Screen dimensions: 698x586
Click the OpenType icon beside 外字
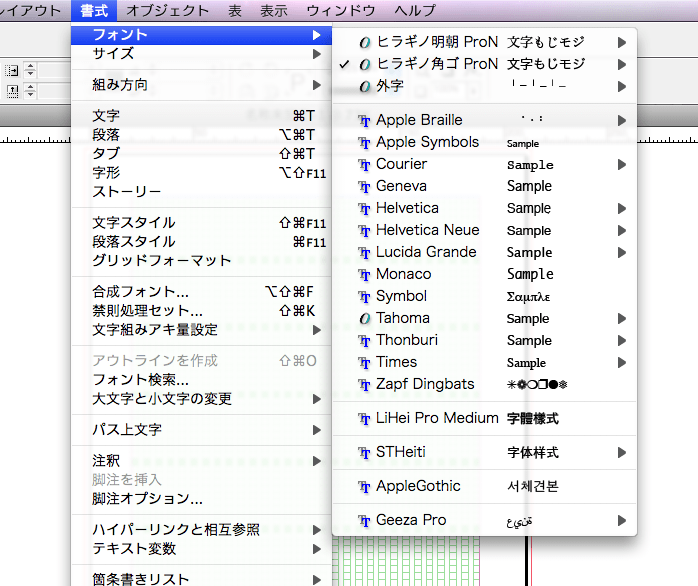(x=365, y=86)
